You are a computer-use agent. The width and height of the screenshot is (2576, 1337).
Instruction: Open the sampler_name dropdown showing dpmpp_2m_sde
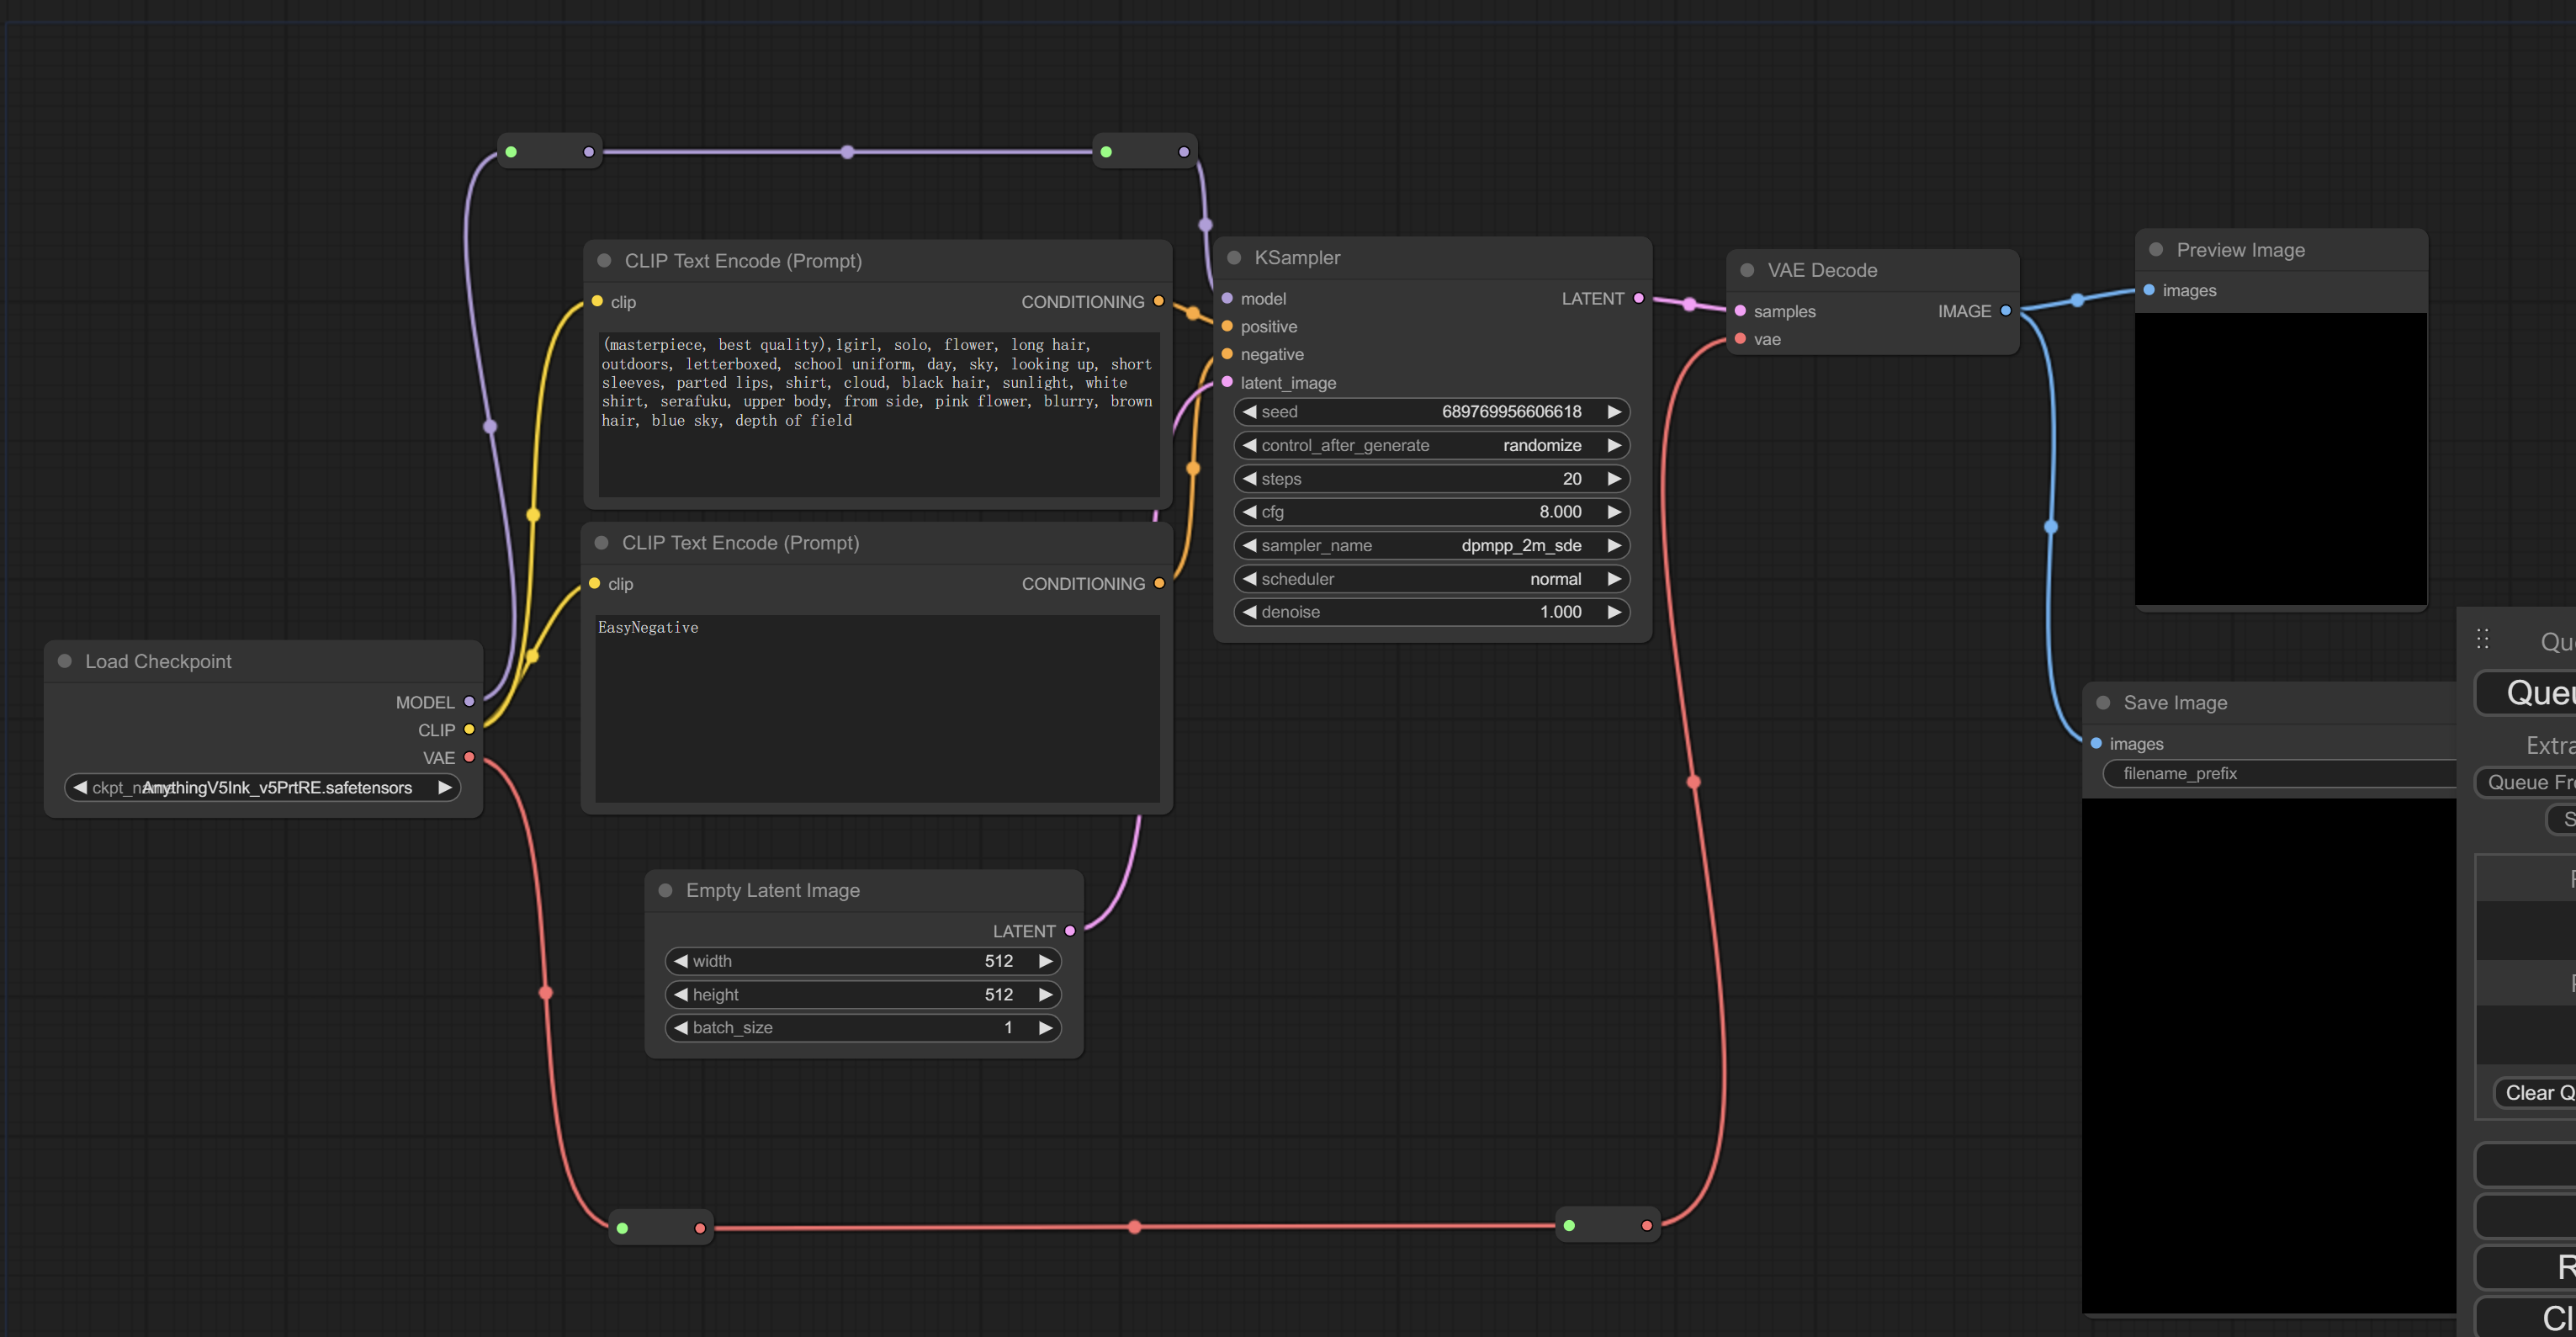click(x=1432, y=545)
